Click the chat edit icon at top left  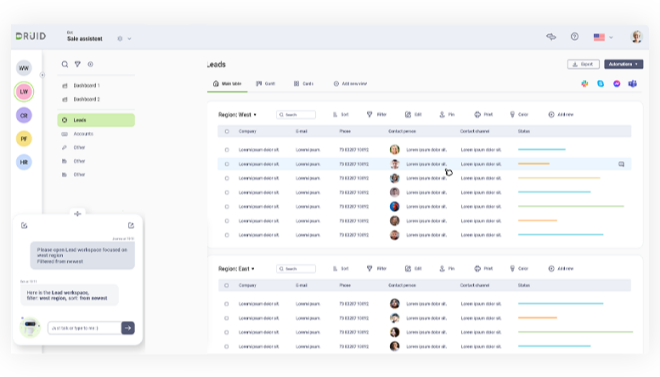[24, 226]
